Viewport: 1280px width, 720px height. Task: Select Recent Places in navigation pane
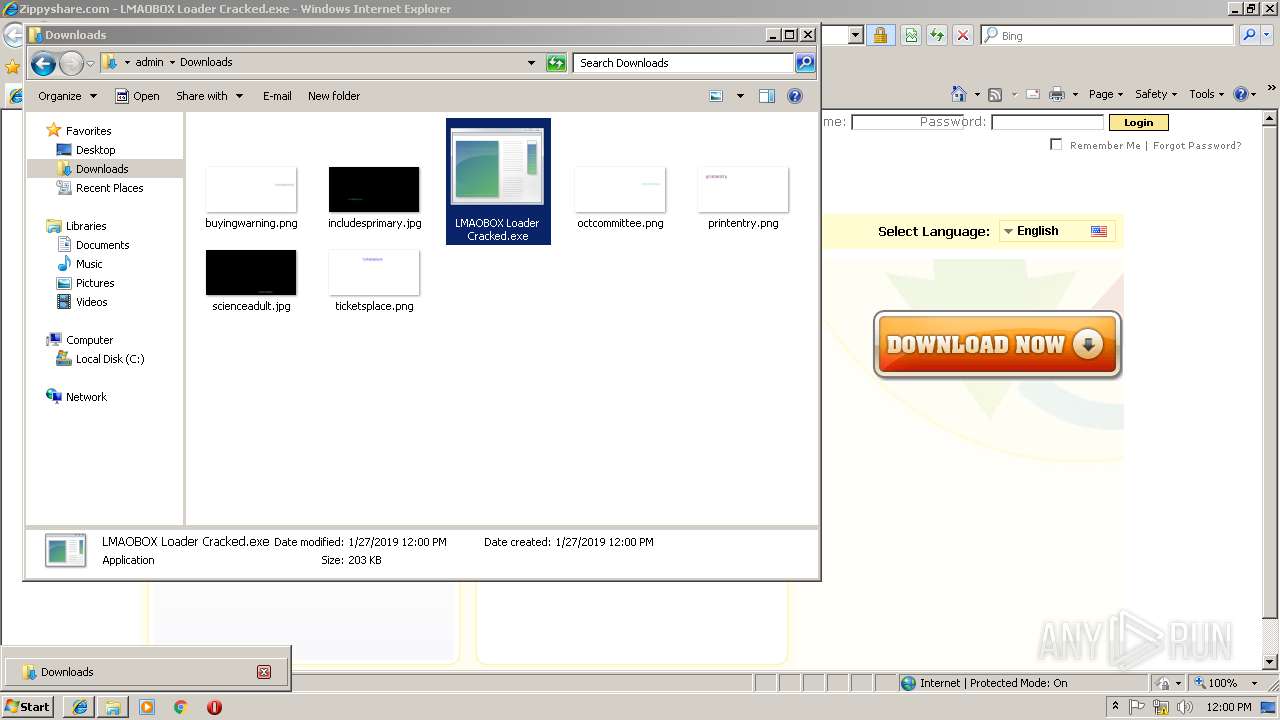109,188
